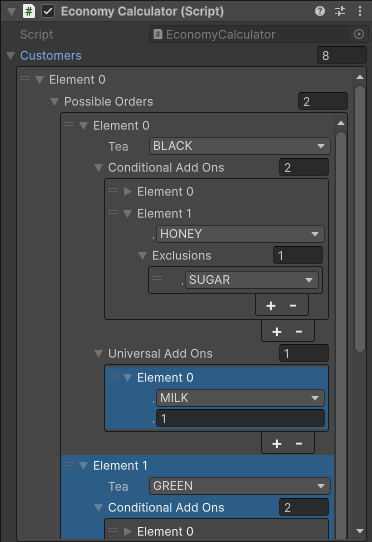The width and height of the screenshot is (372, 542).
Task: Expand Element 0 under BLACK tea's Conditional Add Ons
Action: [128, 191]
